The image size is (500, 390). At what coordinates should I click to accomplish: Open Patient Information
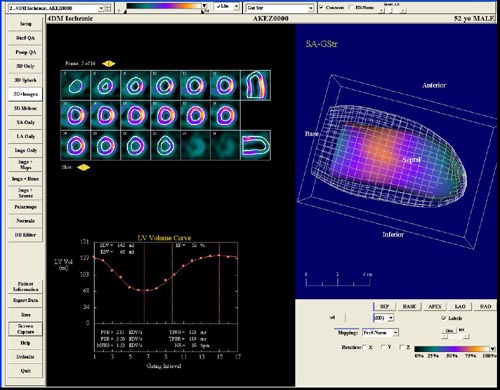[x=26, y=286]
